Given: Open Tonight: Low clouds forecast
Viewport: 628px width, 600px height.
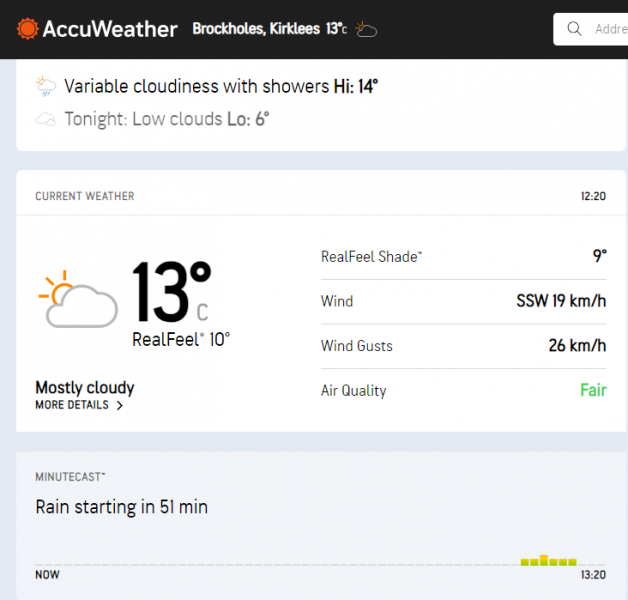Looking at the screenshot, I should pos(167,120).
